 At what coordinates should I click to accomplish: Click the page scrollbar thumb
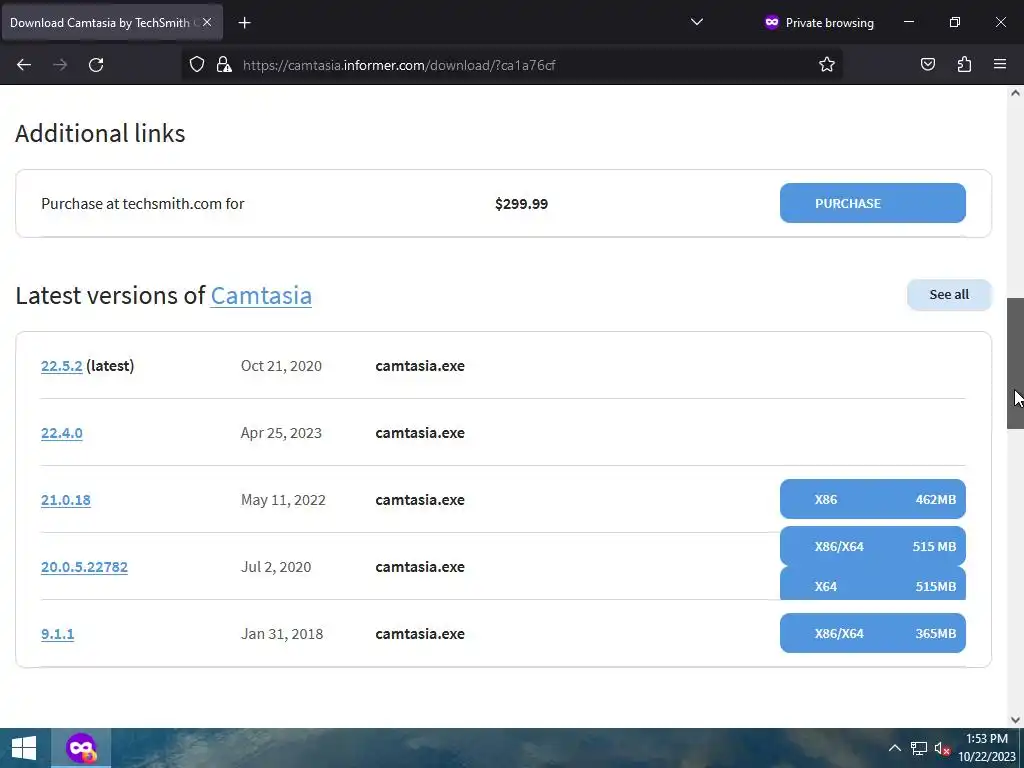pyautogui.click(x=1015, y=363)
